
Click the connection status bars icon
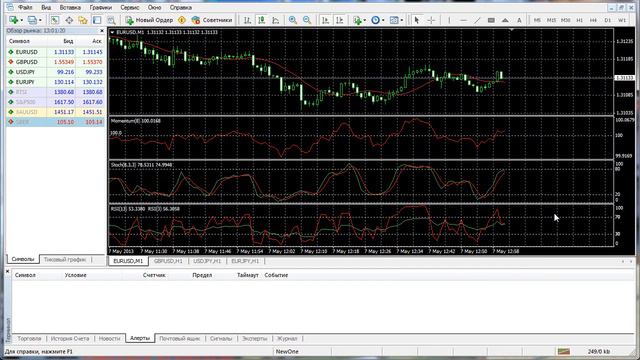coord(564,351)
